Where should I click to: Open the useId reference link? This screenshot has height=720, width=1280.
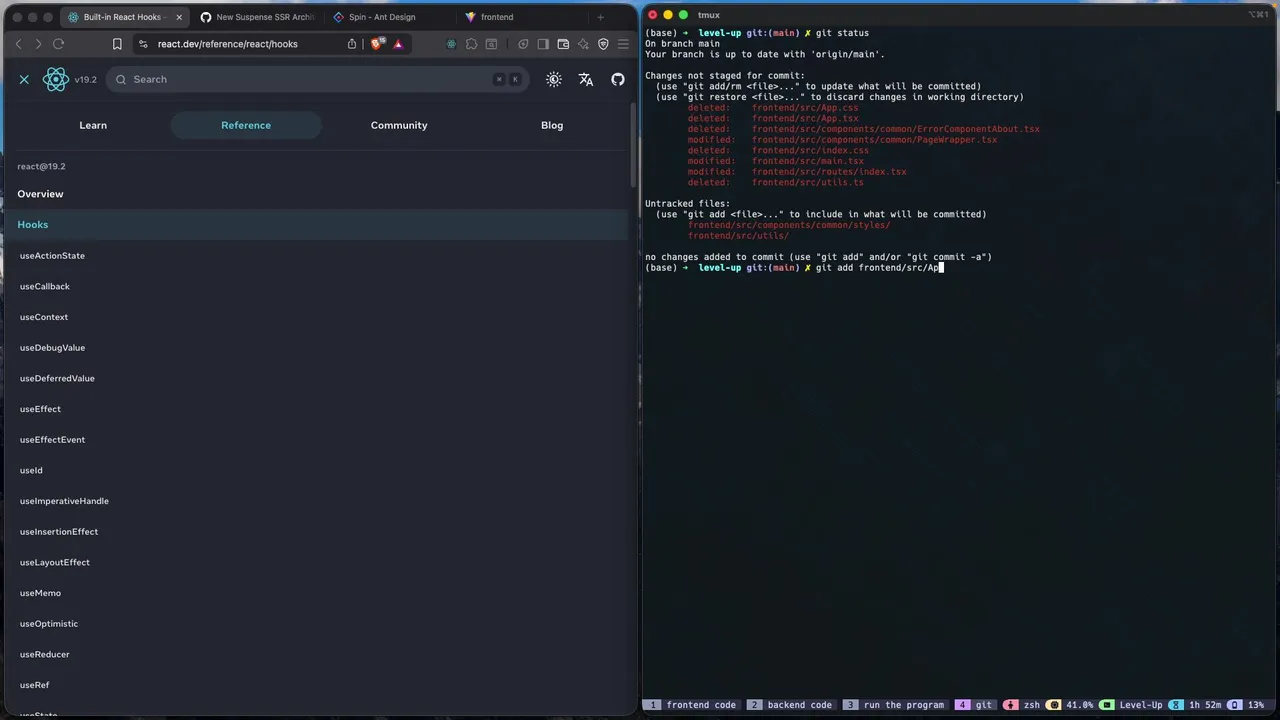[31, 471]
